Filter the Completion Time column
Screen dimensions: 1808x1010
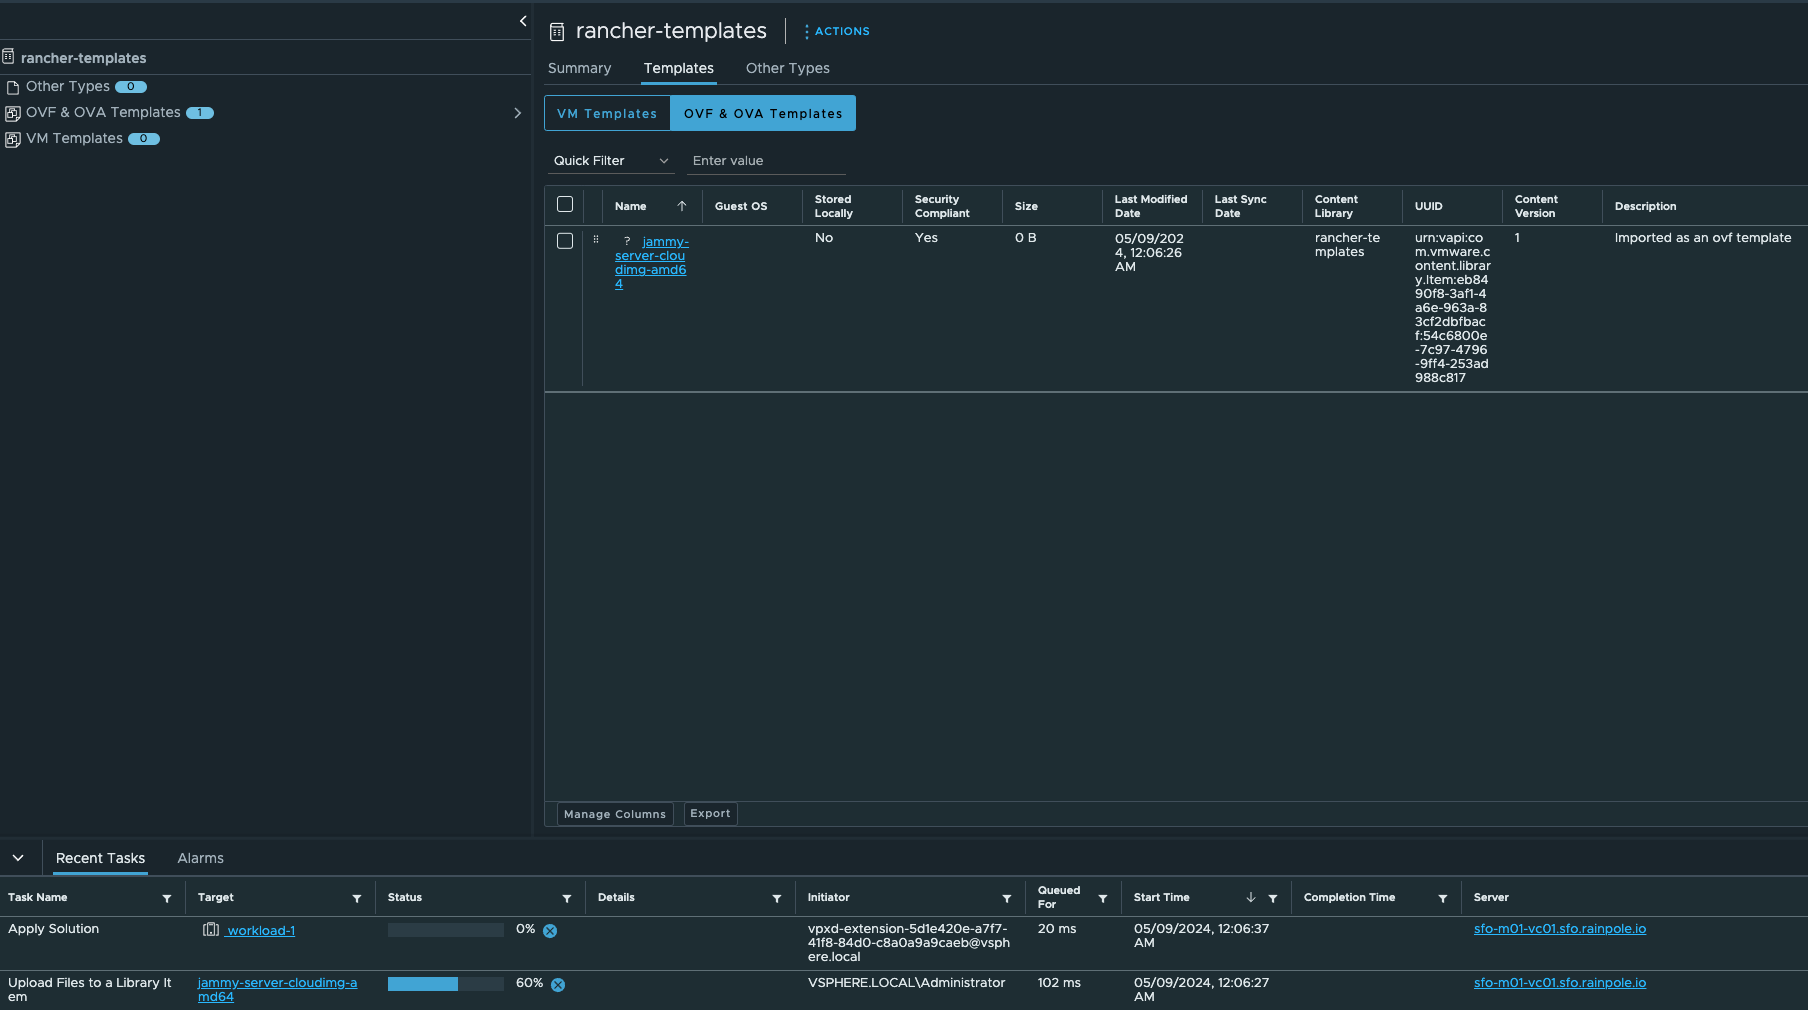pyautogui.click(x=1443, y=898)
